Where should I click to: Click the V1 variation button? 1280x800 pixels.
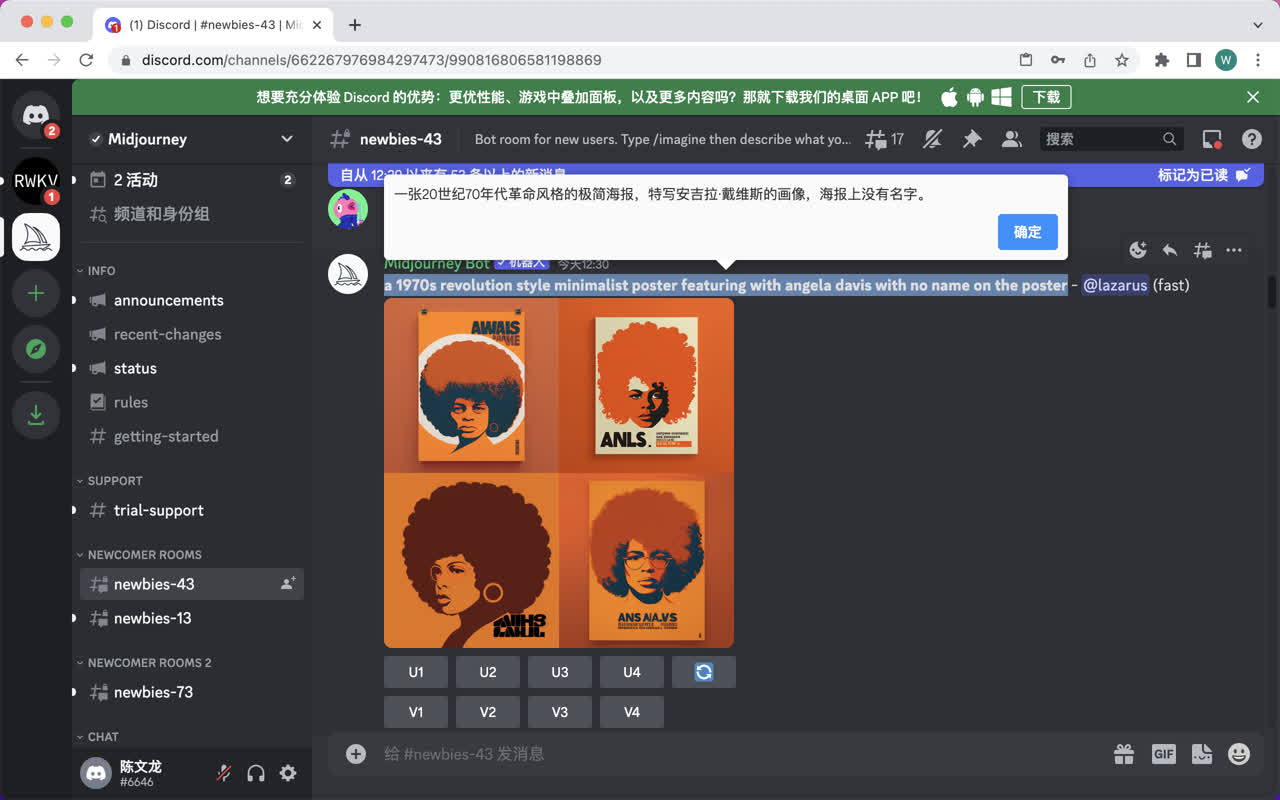pos(416,712)
